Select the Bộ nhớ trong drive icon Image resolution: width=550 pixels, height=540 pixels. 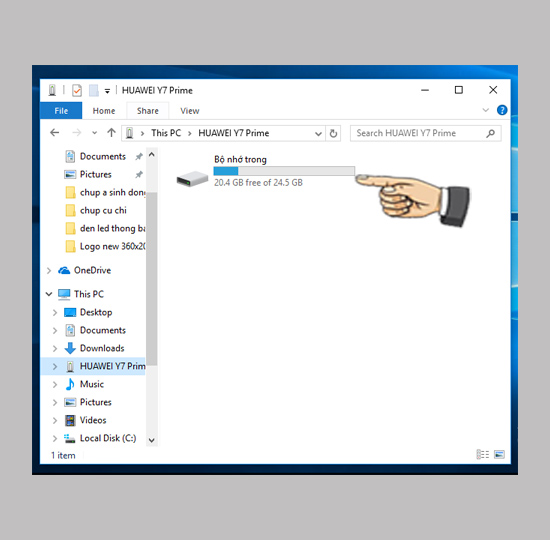click(x=192, y=178)
